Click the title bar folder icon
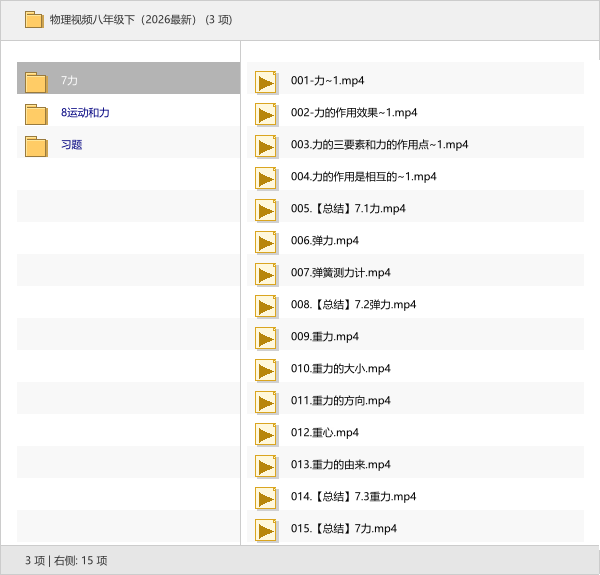 click(34, 19)
